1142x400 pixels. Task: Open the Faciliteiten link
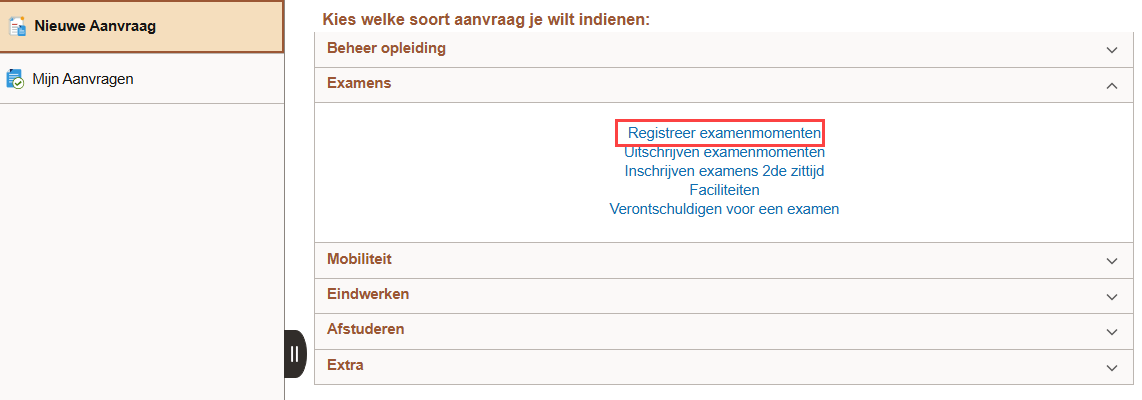[x=724, y=190]
